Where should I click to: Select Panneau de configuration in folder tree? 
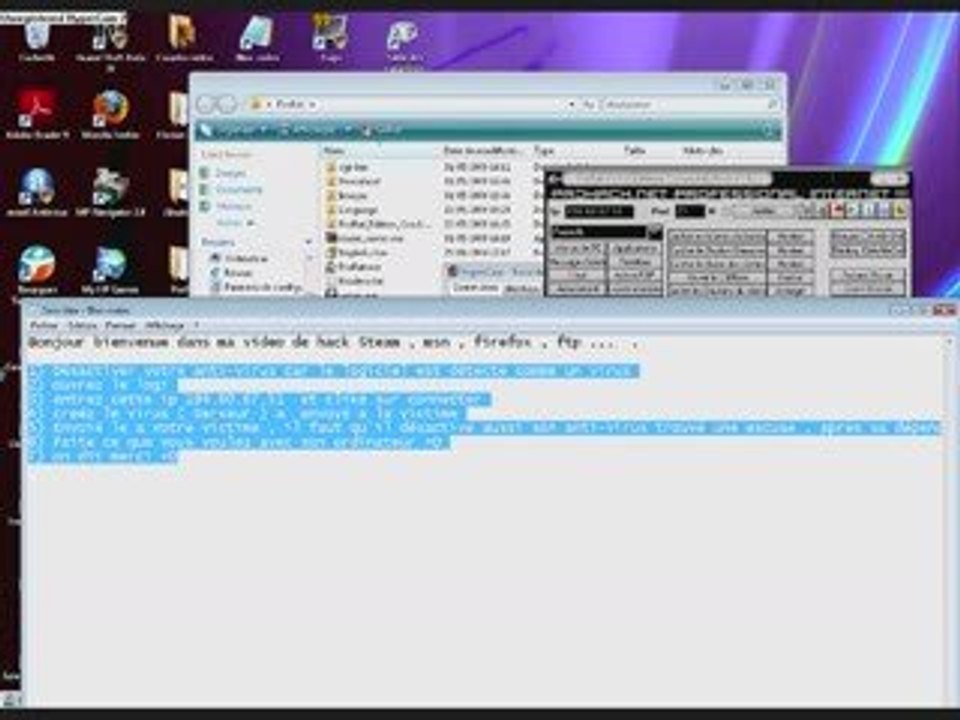[257, 287]
